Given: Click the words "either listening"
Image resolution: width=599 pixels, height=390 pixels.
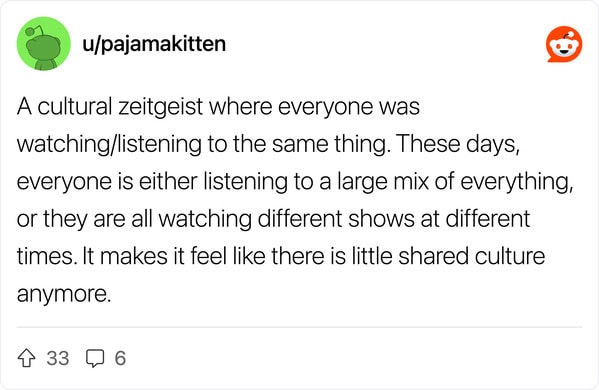Looking at the screenshot, I should [213, 182].
